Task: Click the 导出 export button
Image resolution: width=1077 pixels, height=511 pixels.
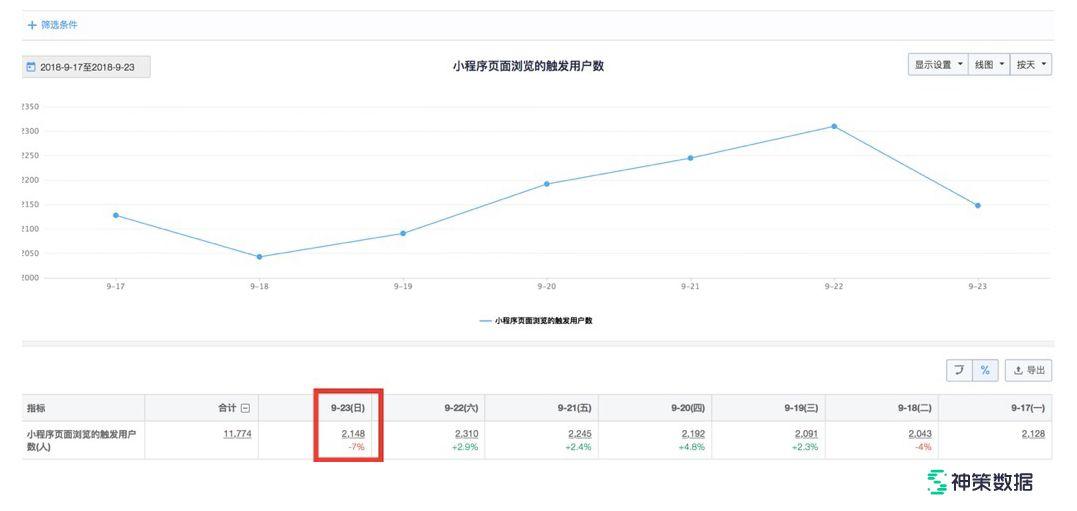Action: tap(1029, 371)
